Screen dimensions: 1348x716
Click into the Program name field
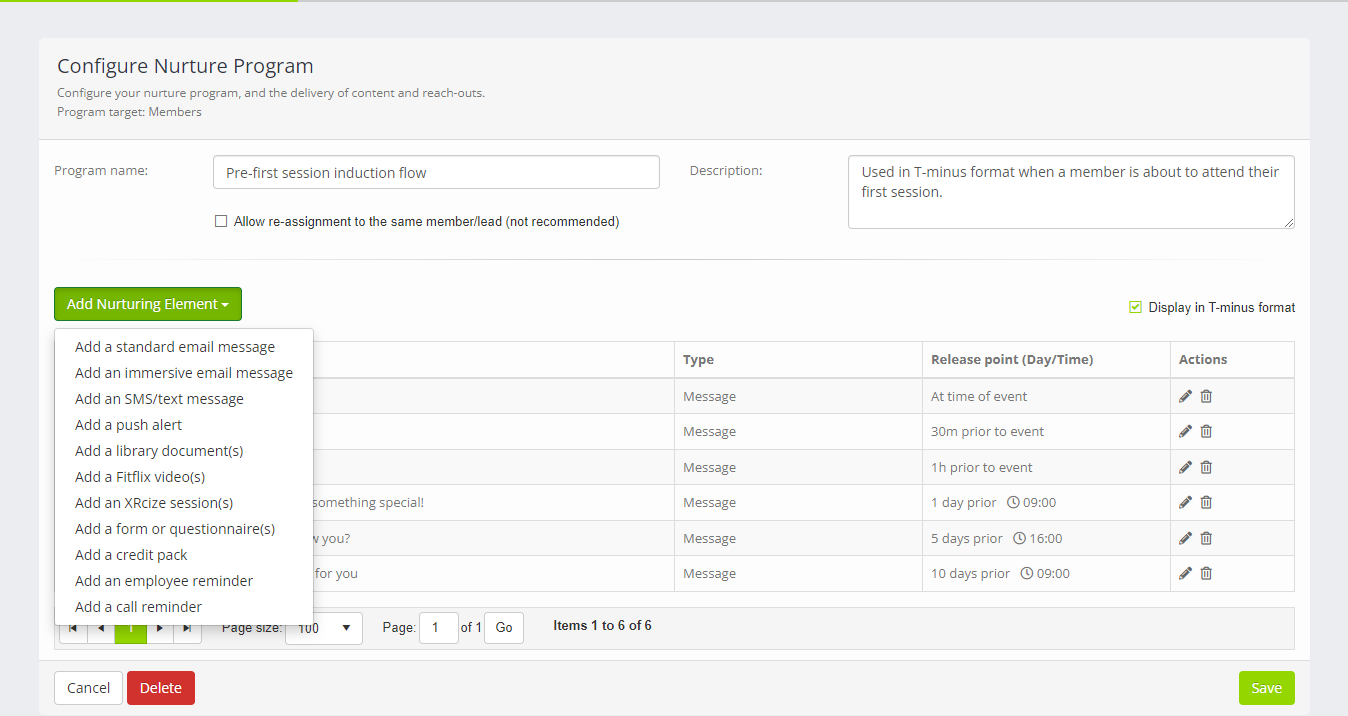(x=436, y=172)
